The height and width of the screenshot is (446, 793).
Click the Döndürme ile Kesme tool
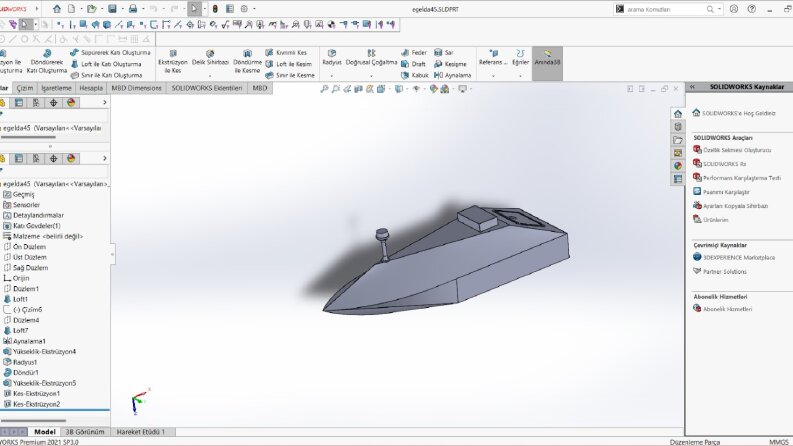(x=247, y=62)
